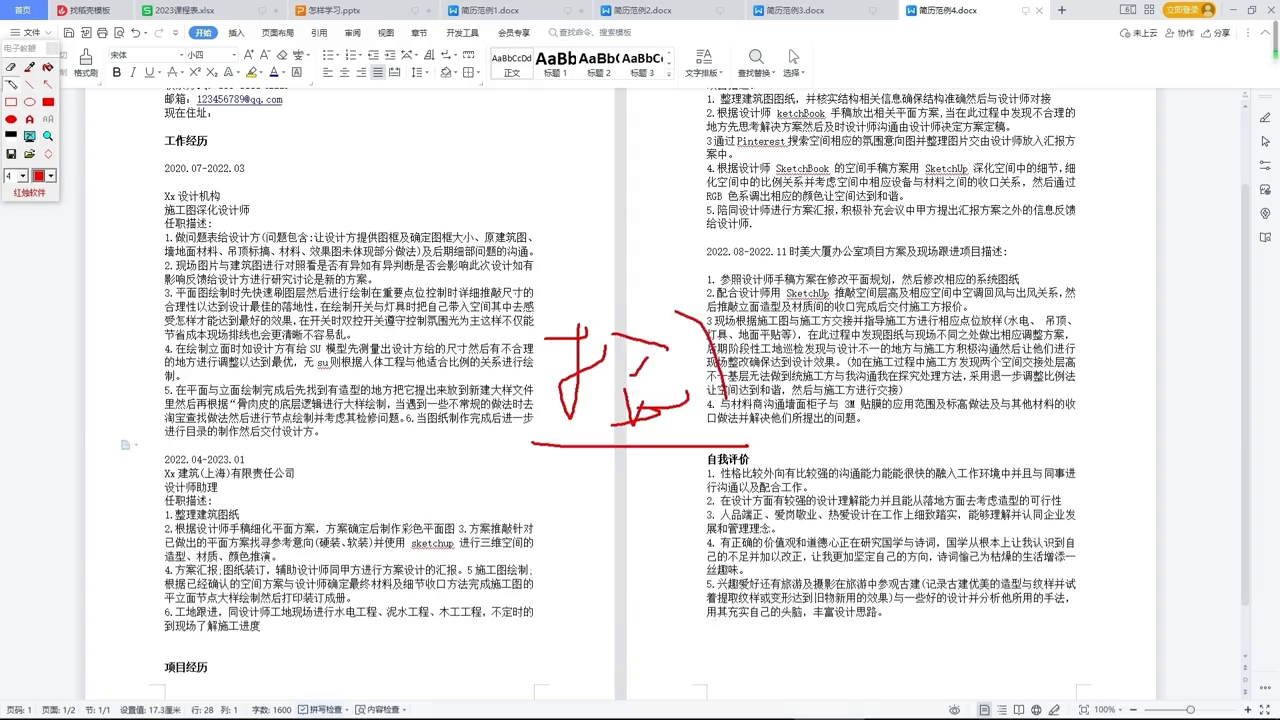Expand the styles gallery list
Image resolution: width=1280 pixels, height=720 pixels.
click(669, 73)
